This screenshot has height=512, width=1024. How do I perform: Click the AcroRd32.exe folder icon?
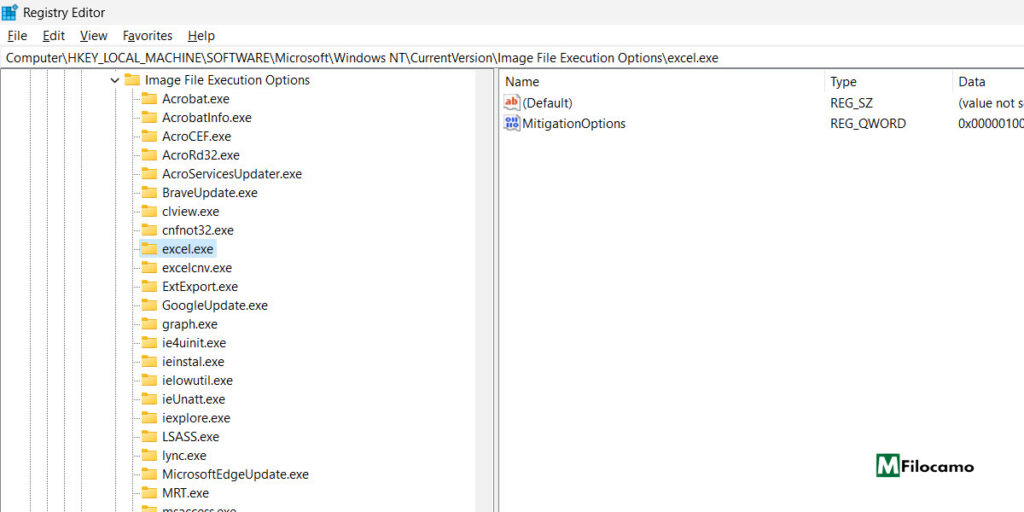pos(150,155)
